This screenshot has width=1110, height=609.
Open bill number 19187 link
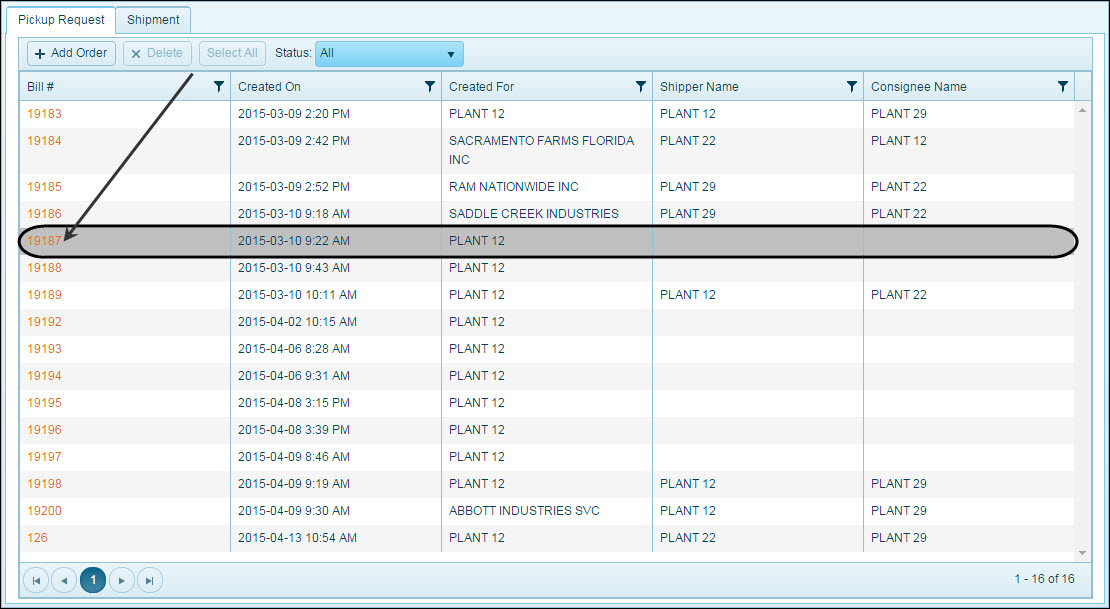(44, 241)
